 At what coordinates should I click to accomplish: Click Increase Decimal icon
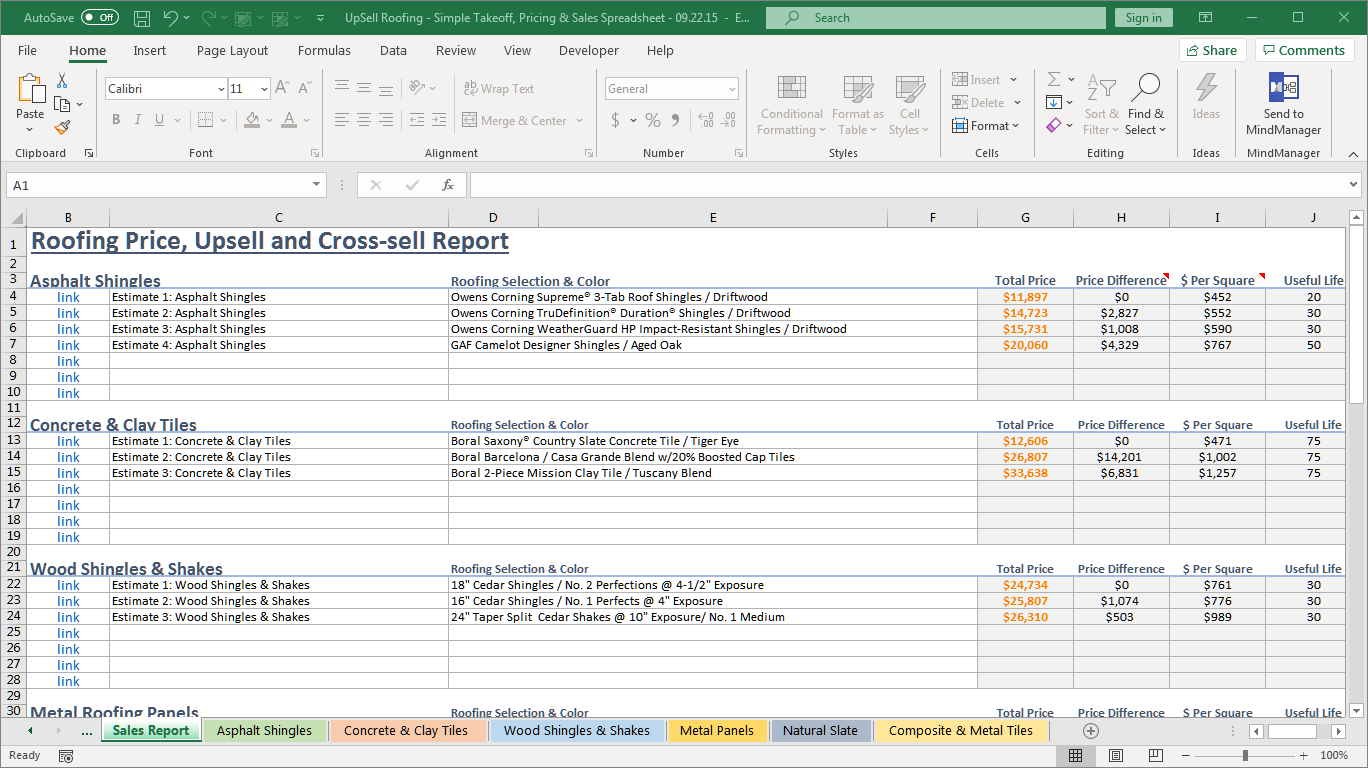pyautogui.click(x=706, y=120)
